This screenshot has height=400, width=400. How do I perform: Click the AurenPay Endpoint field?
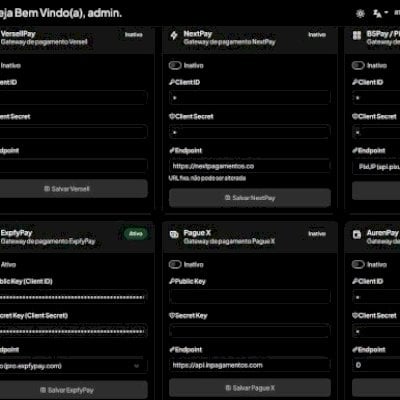[376, 365]
